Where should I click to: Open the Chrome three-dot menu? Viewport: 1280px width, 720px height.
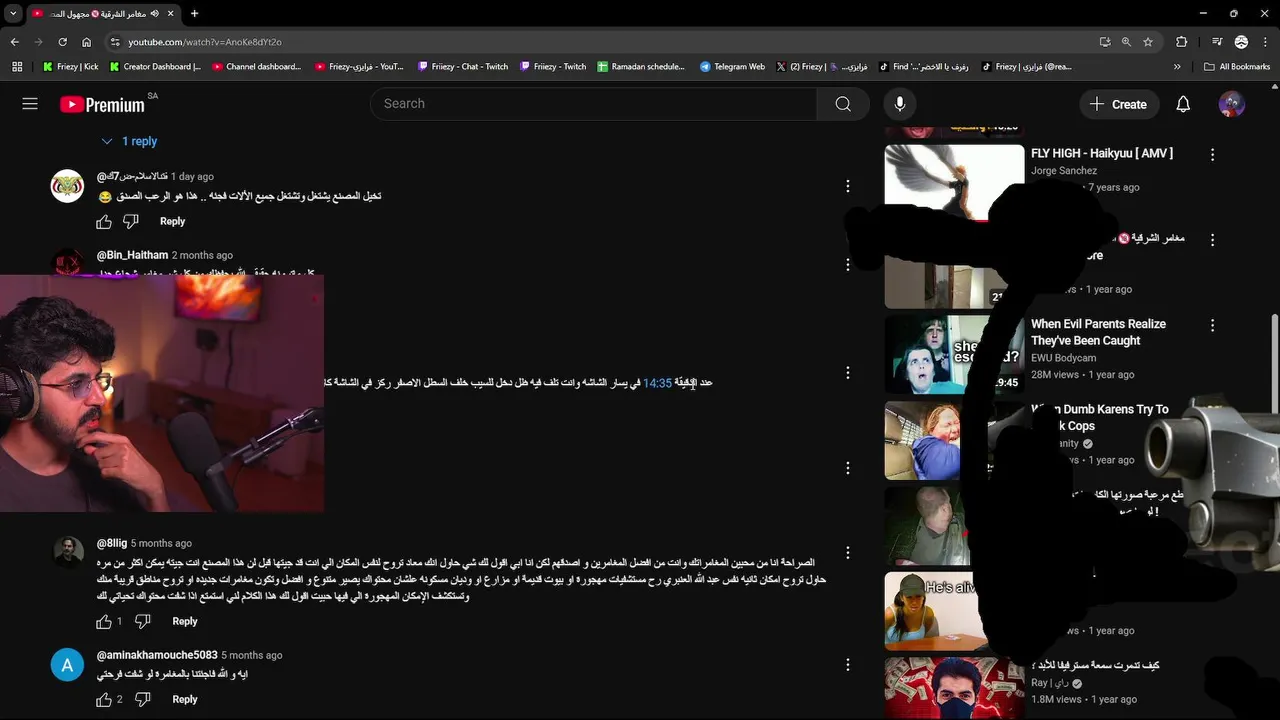pyautogui.click(x=1265, y=42)
